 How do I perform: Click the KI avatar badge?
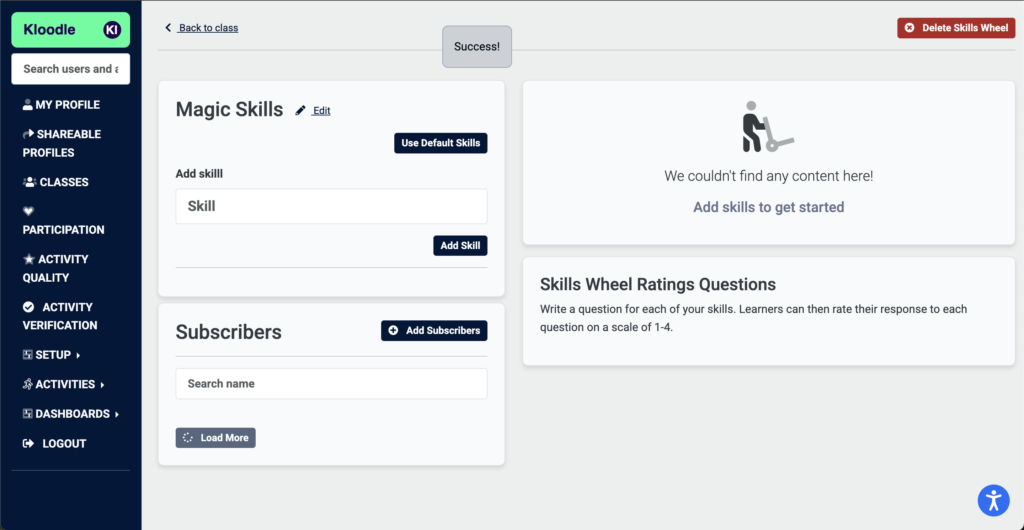[112, 29]
